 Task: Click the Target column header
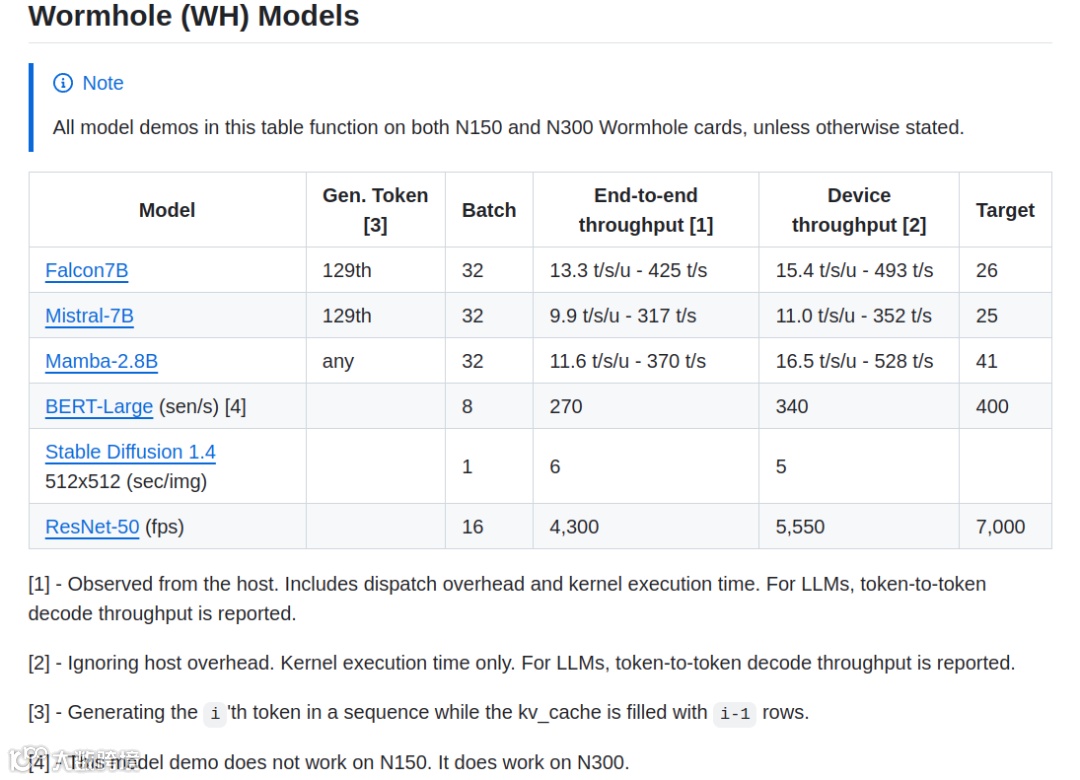pos(1005,210)
